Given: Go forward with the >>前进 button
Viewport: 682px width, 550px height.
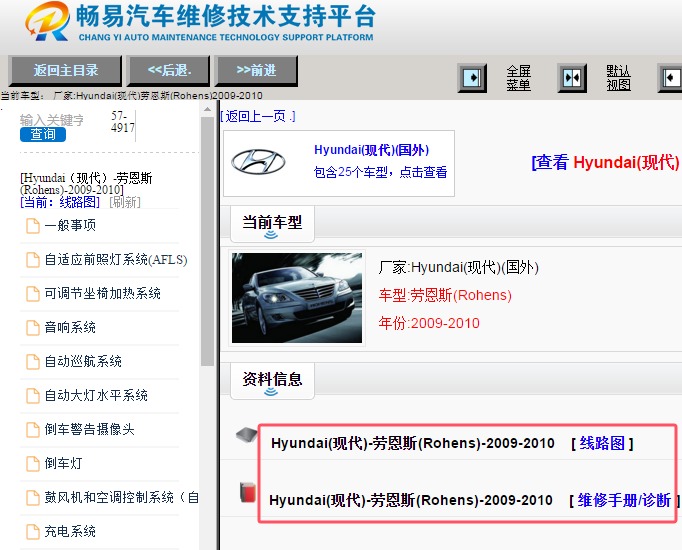Looking at the screenshot, I should (x=257, y=70).
